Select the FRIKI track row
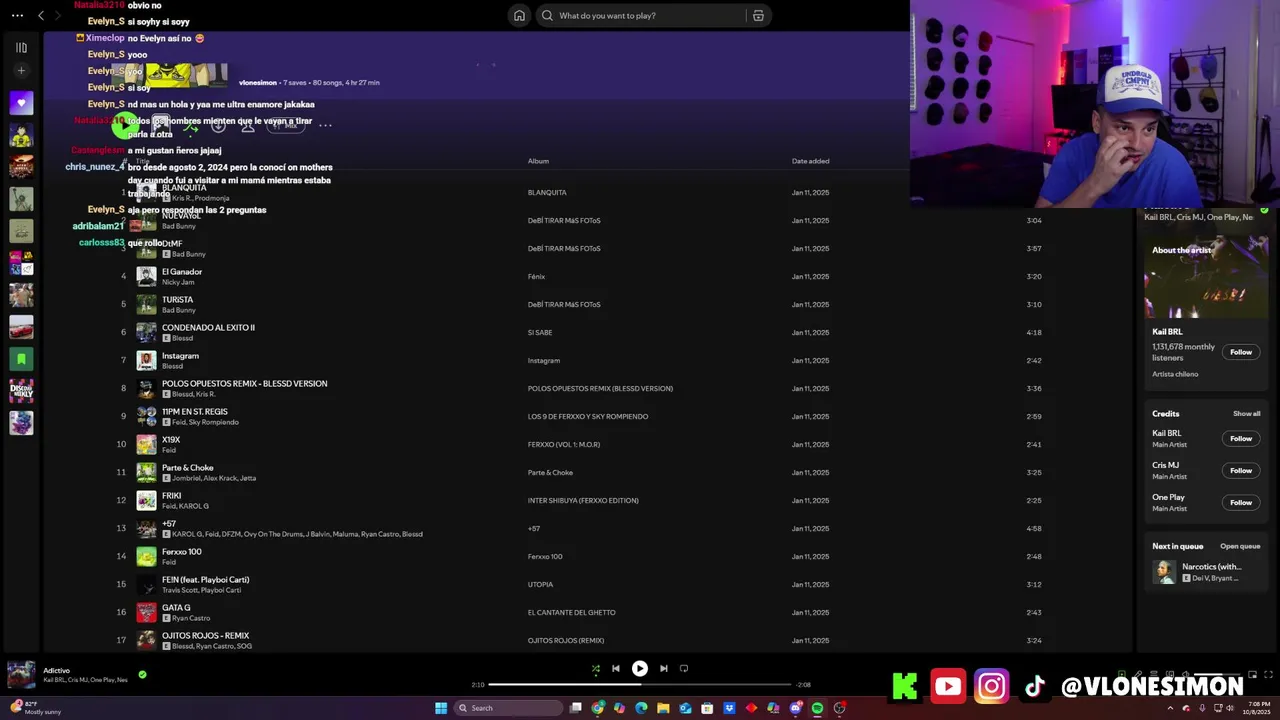 click(590, 500)
